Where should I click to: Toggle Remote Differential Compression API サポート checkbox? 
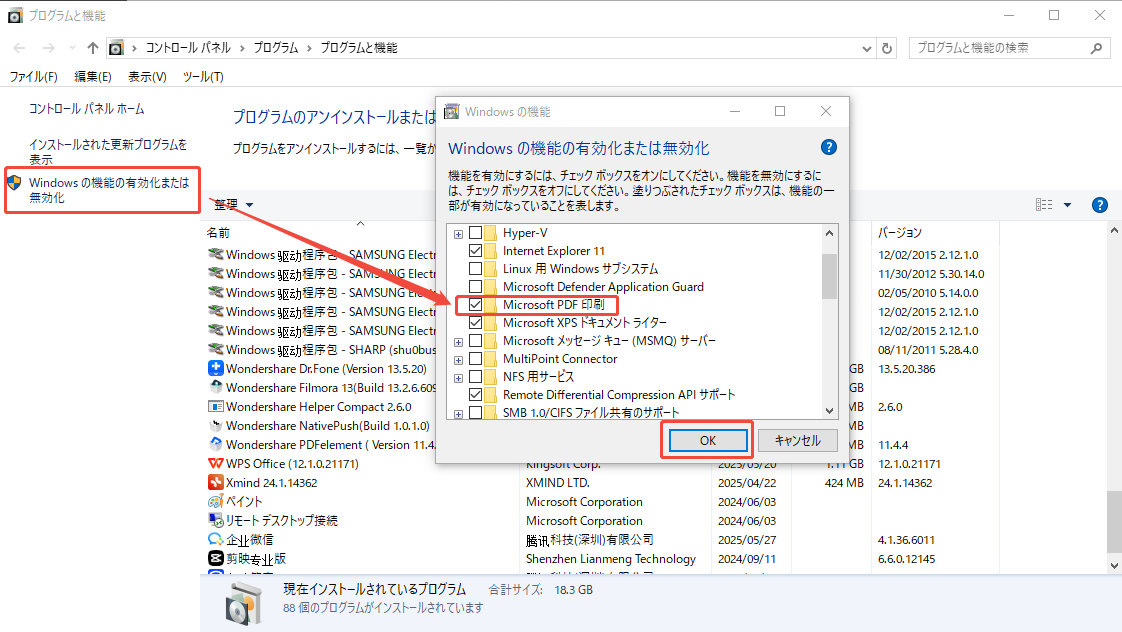tap(475, 394)
